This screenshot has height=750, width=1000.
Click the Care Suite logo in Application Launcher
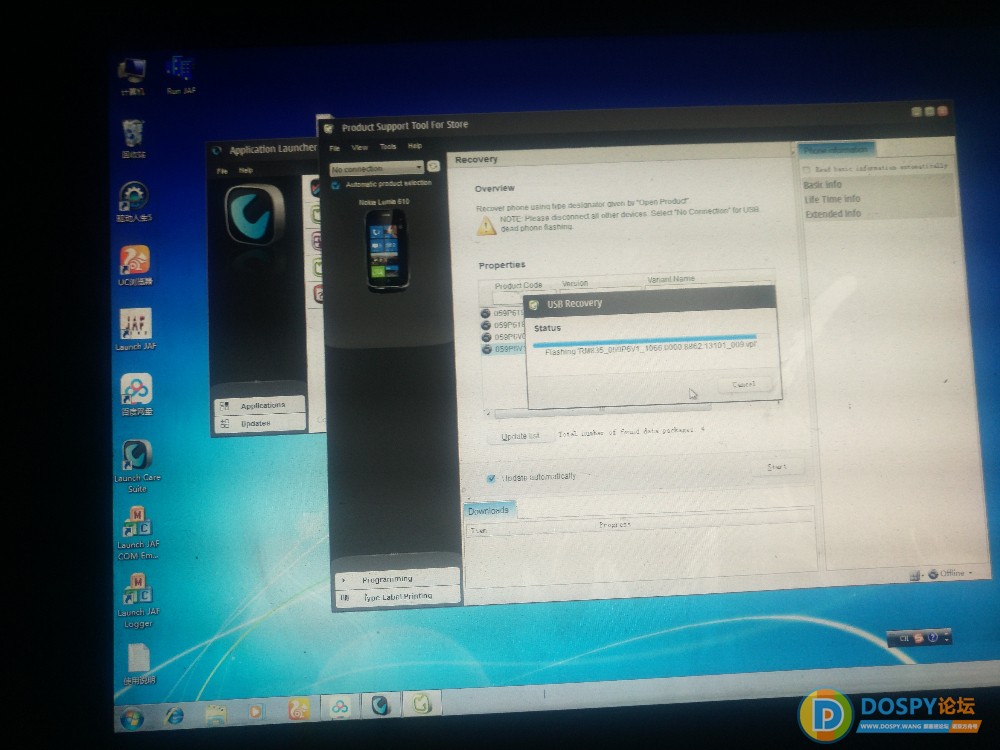click(253, 214)
